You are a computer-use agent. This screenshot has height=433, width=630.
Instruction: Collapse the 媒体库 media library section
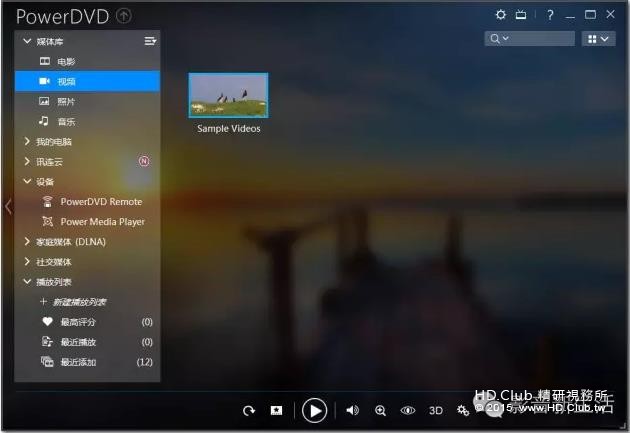coord(27,41)
